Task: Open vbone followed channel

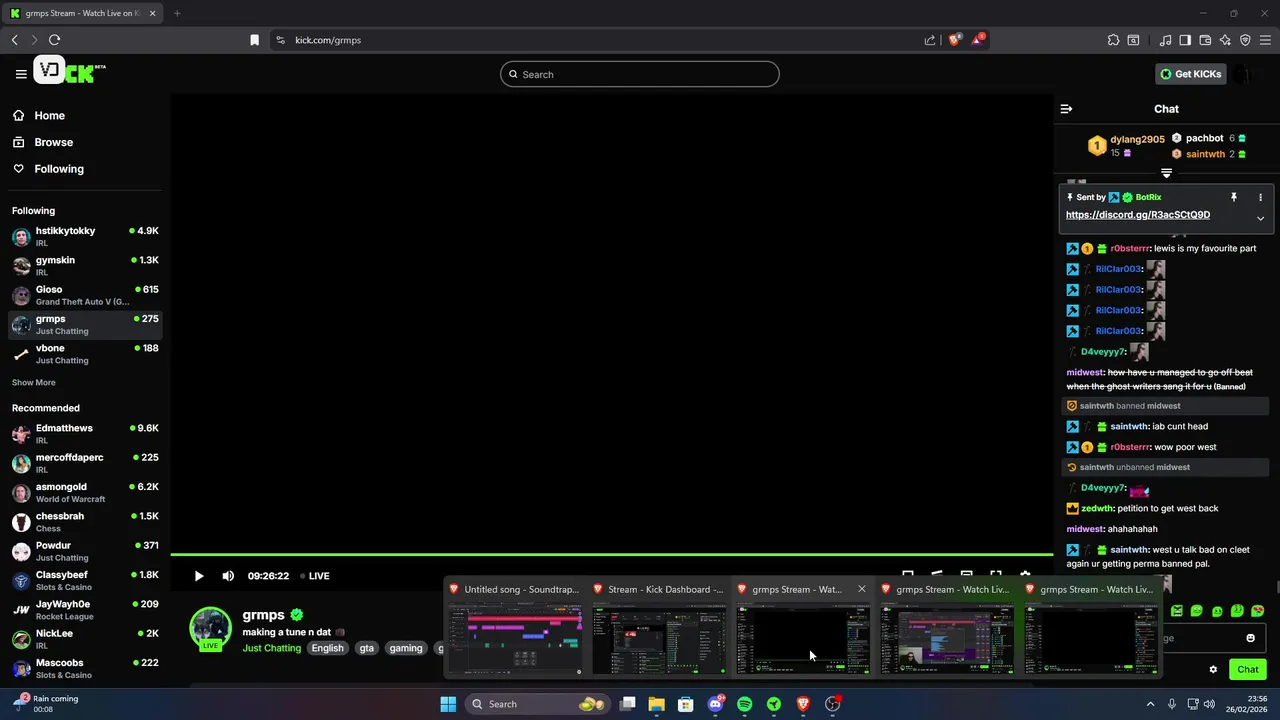Action: [85, 354]
